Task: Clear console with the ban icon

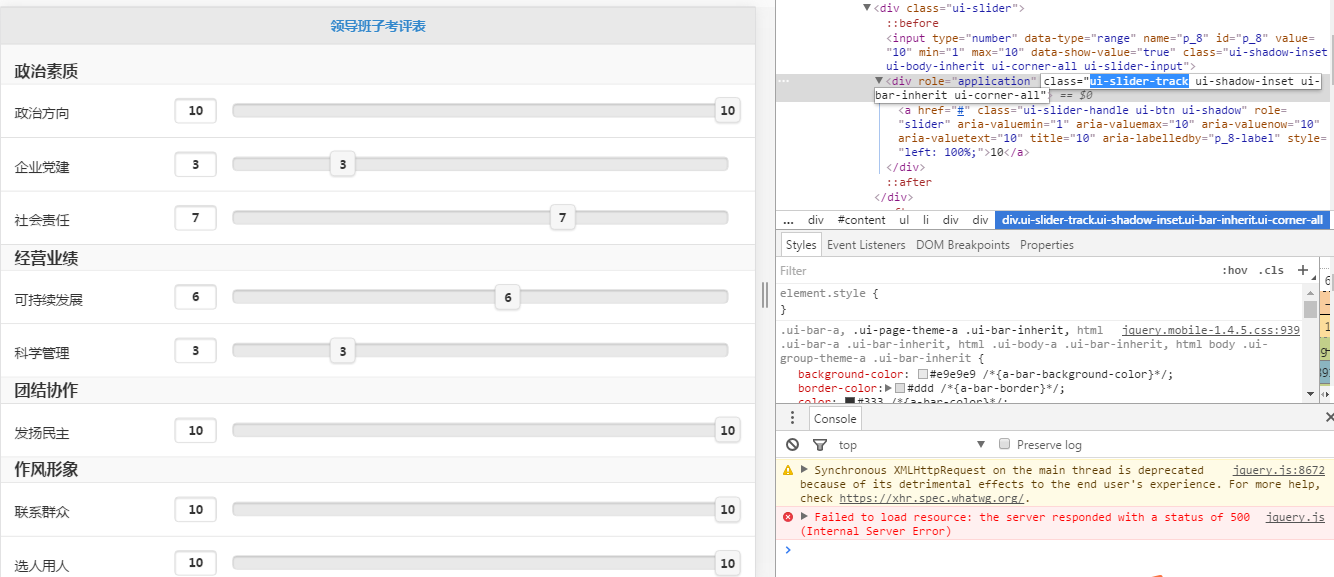Action: 792,444
